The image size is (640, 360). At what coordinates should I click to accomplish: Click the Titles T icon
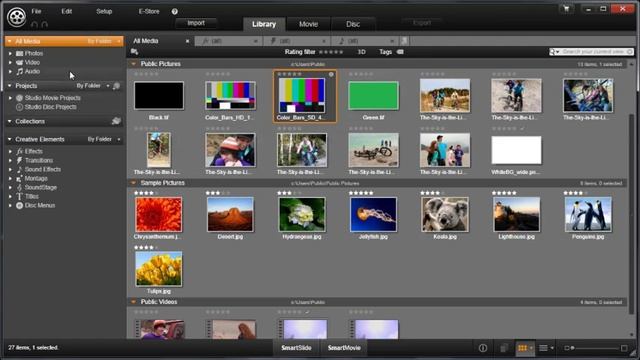tap(19, 196)
